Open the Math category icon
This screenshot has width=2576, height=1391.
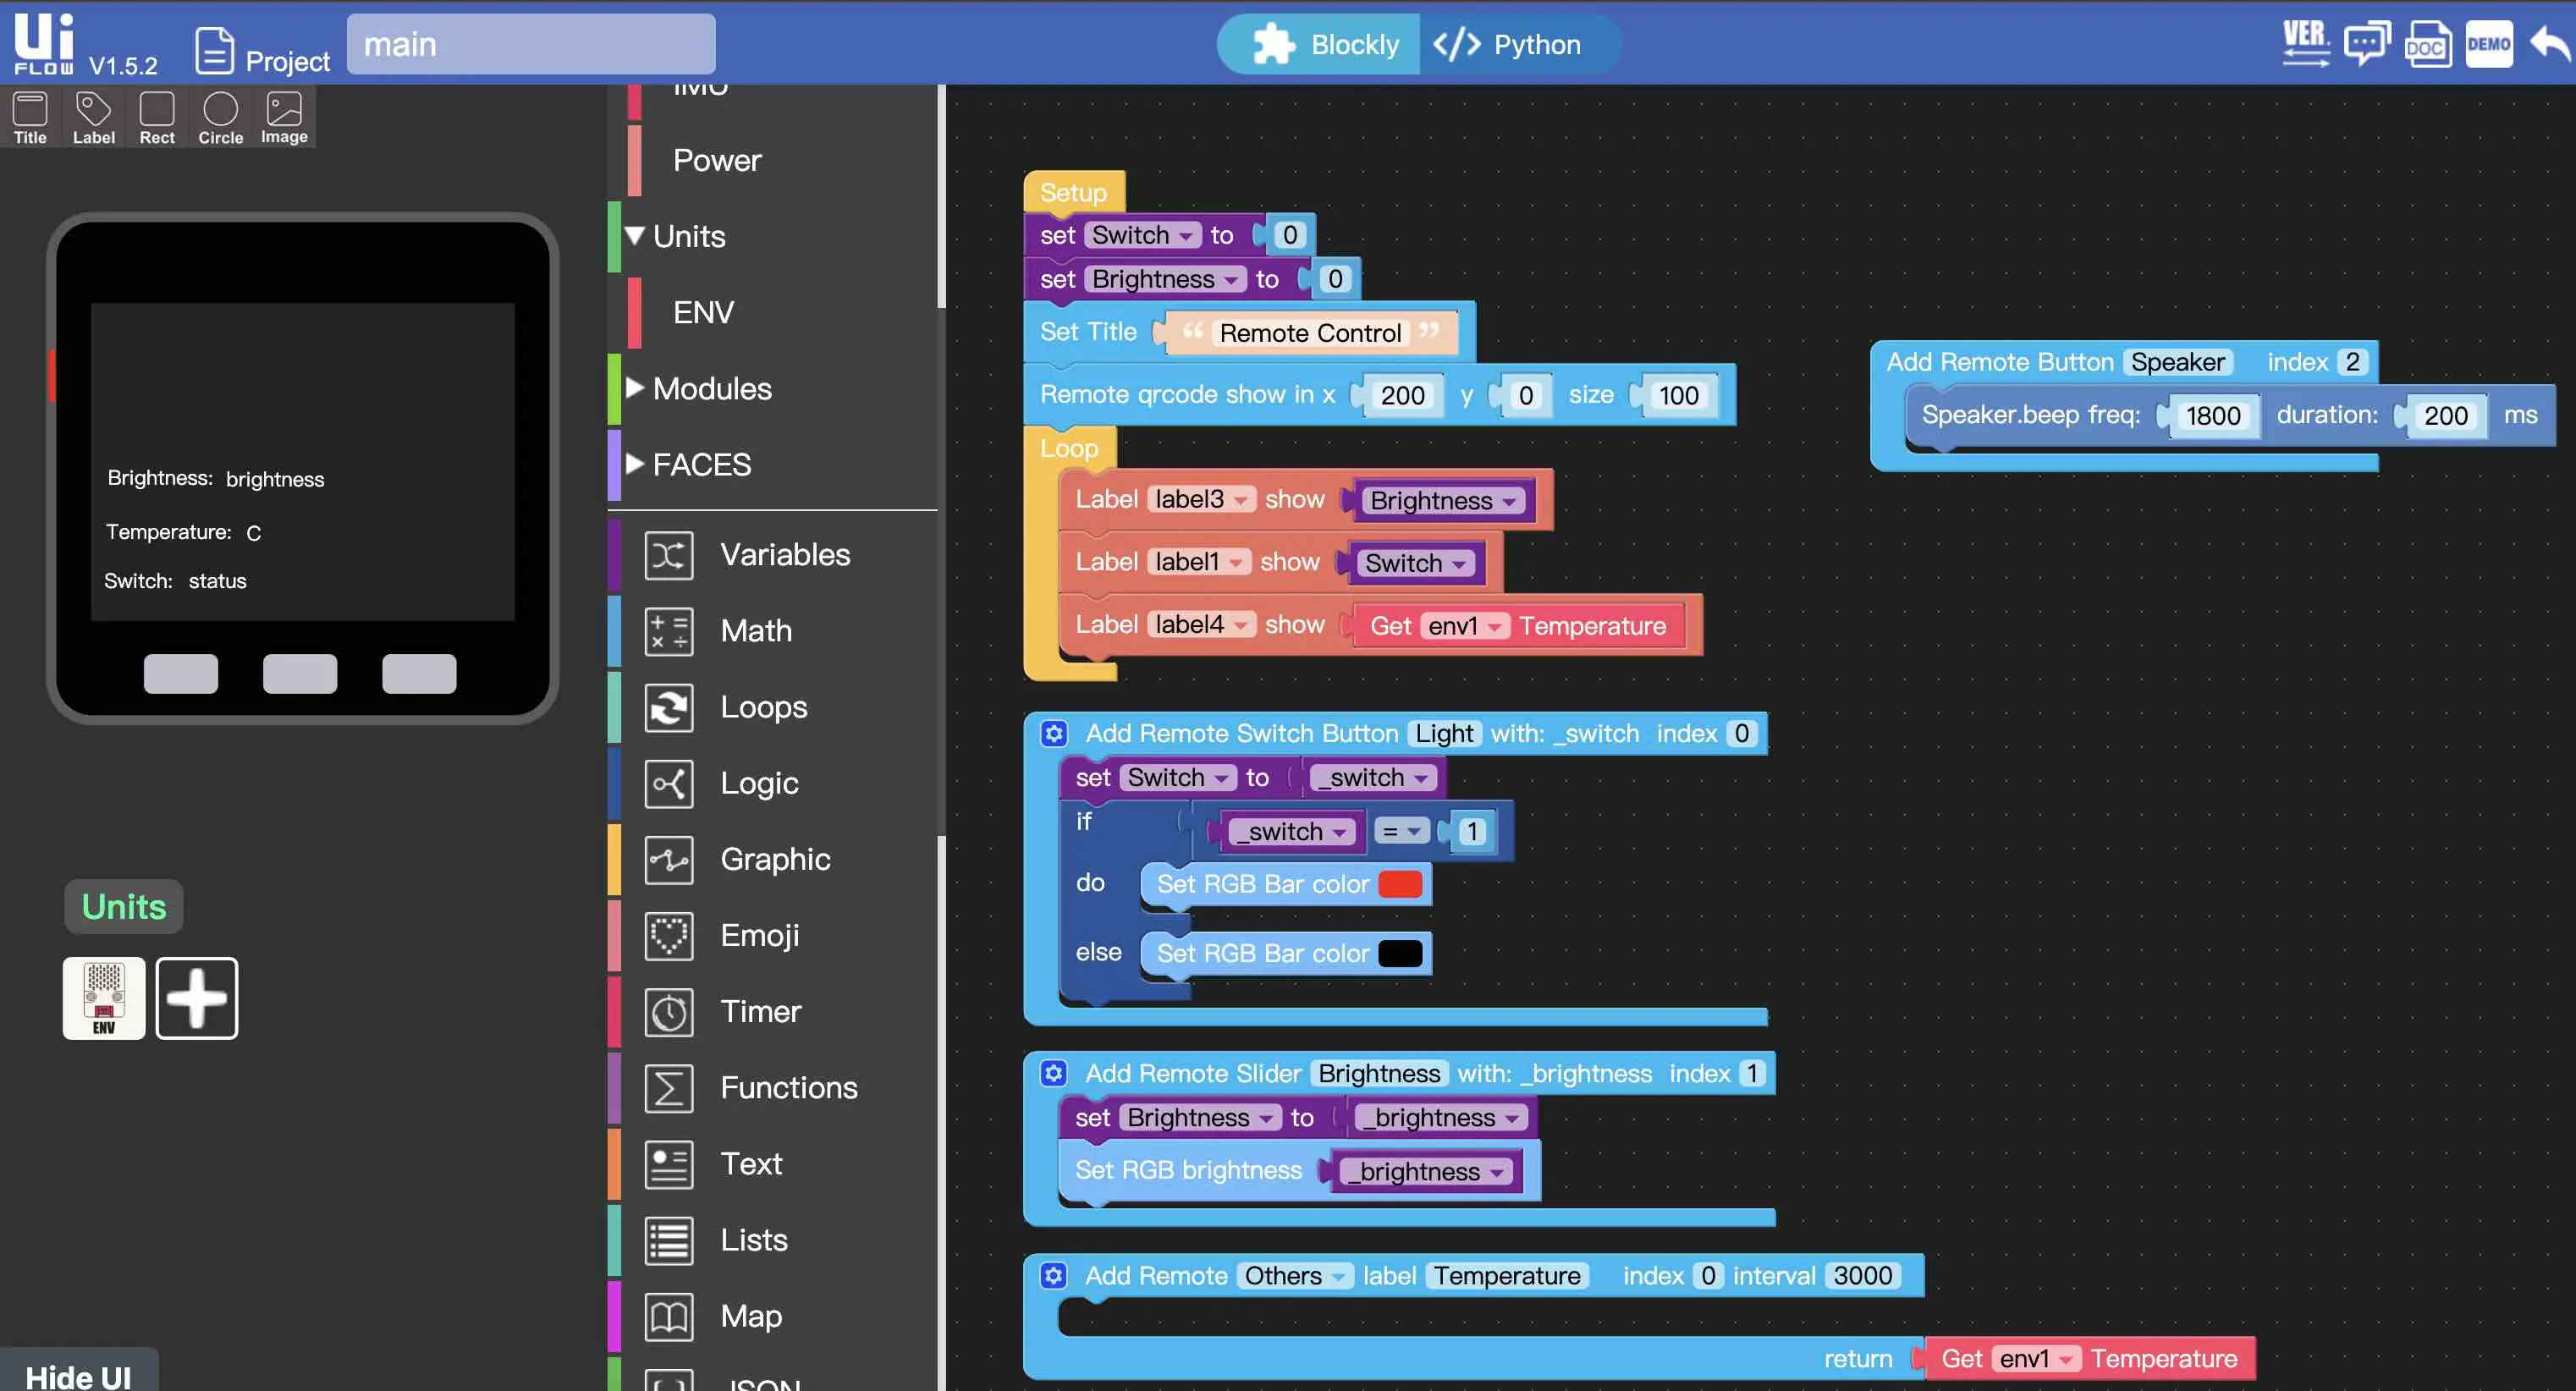pos(669,631)
